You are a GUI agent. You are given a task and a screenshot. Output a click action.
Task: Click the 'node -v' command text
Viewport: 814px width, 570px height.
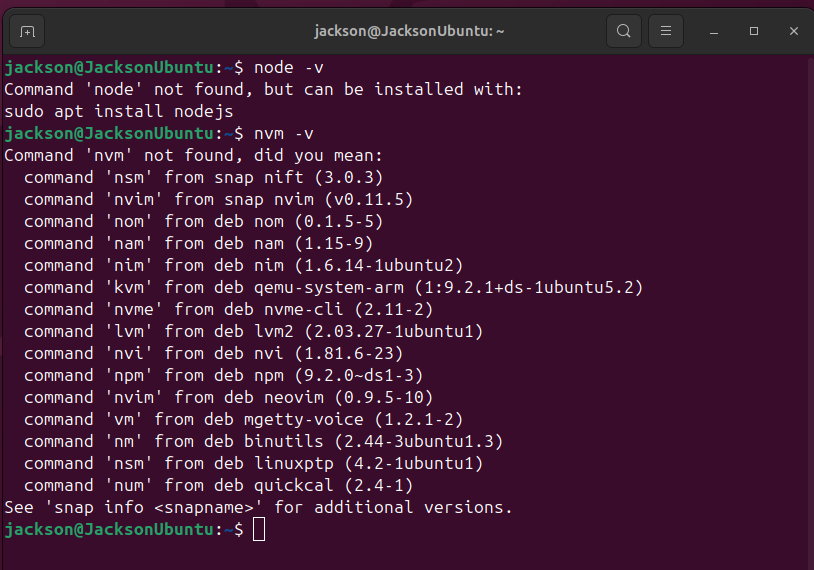(288, 67)
